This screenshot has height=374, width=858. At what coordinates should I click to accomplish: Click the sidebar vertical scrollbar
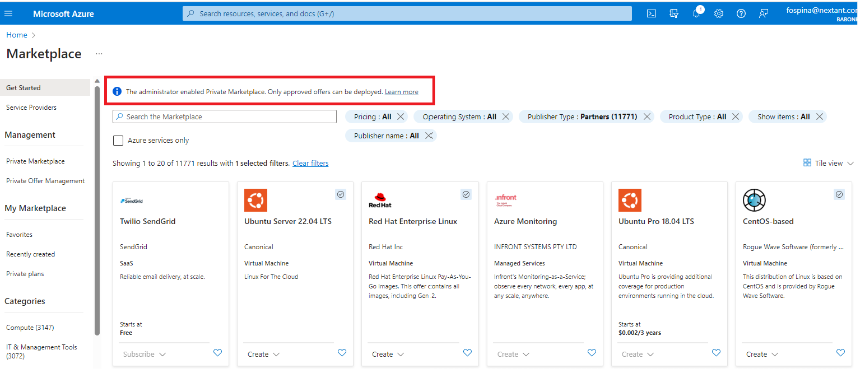tap(97, 208)
